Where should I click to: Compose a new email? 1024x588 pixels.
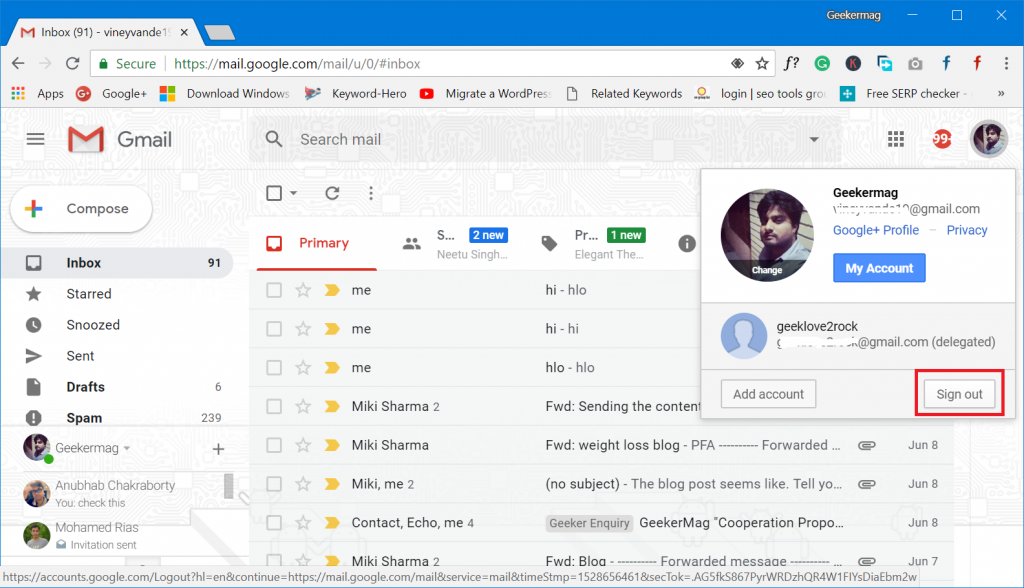pos(82,209)
